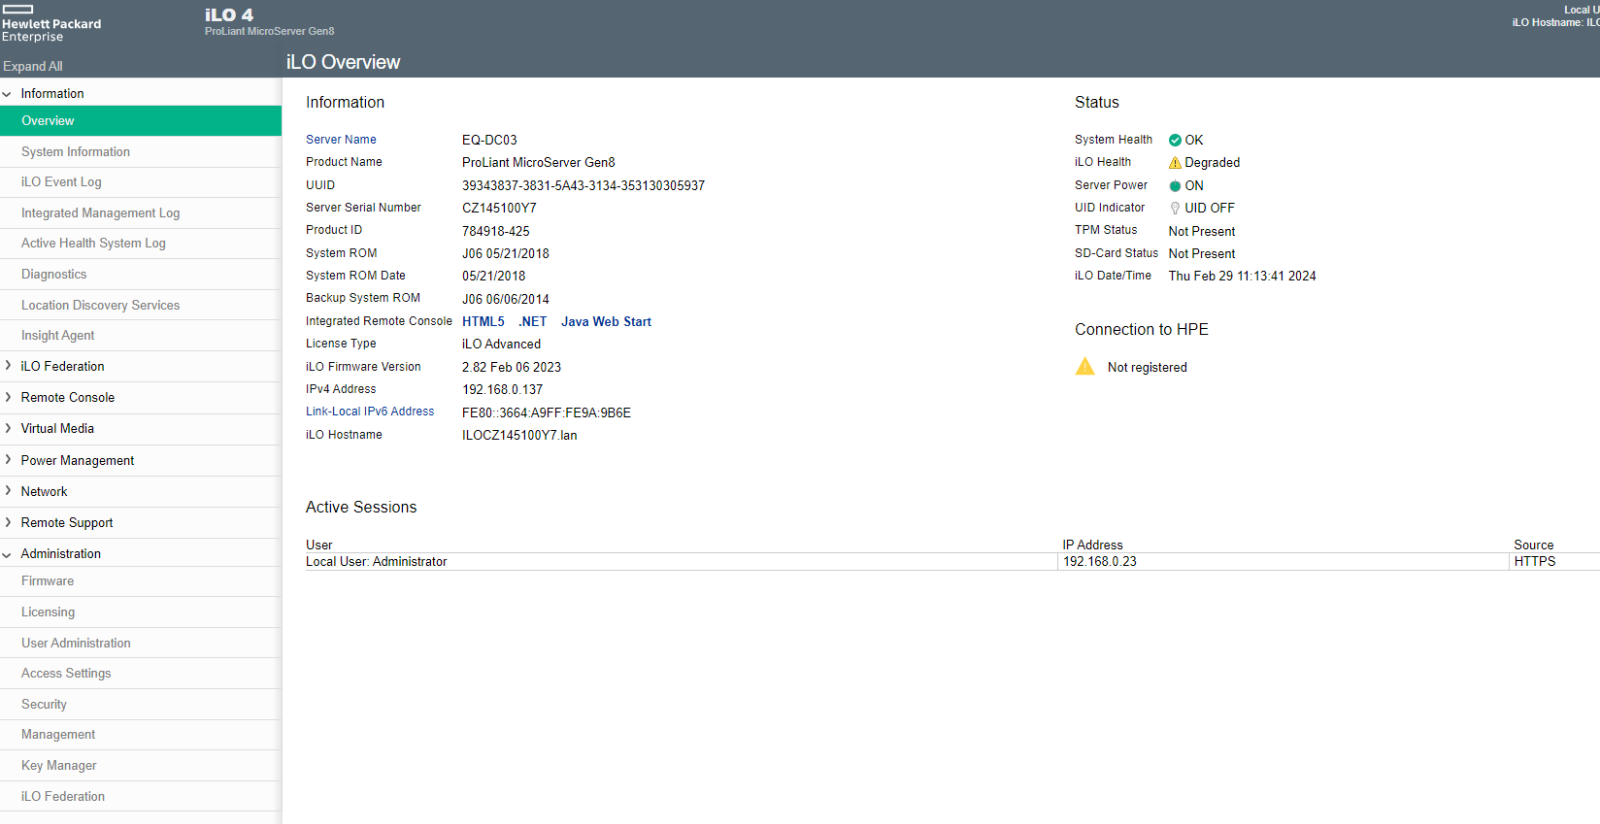Open Access Settings page
This screenshot has height=824, width=1600.
[x=140, y=673]
